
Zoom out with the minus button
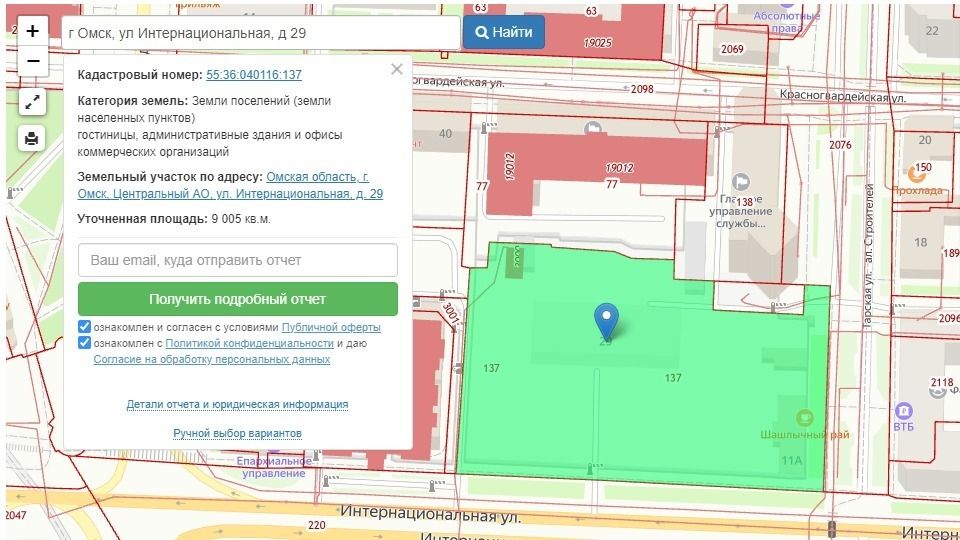(x=32, y=61)
